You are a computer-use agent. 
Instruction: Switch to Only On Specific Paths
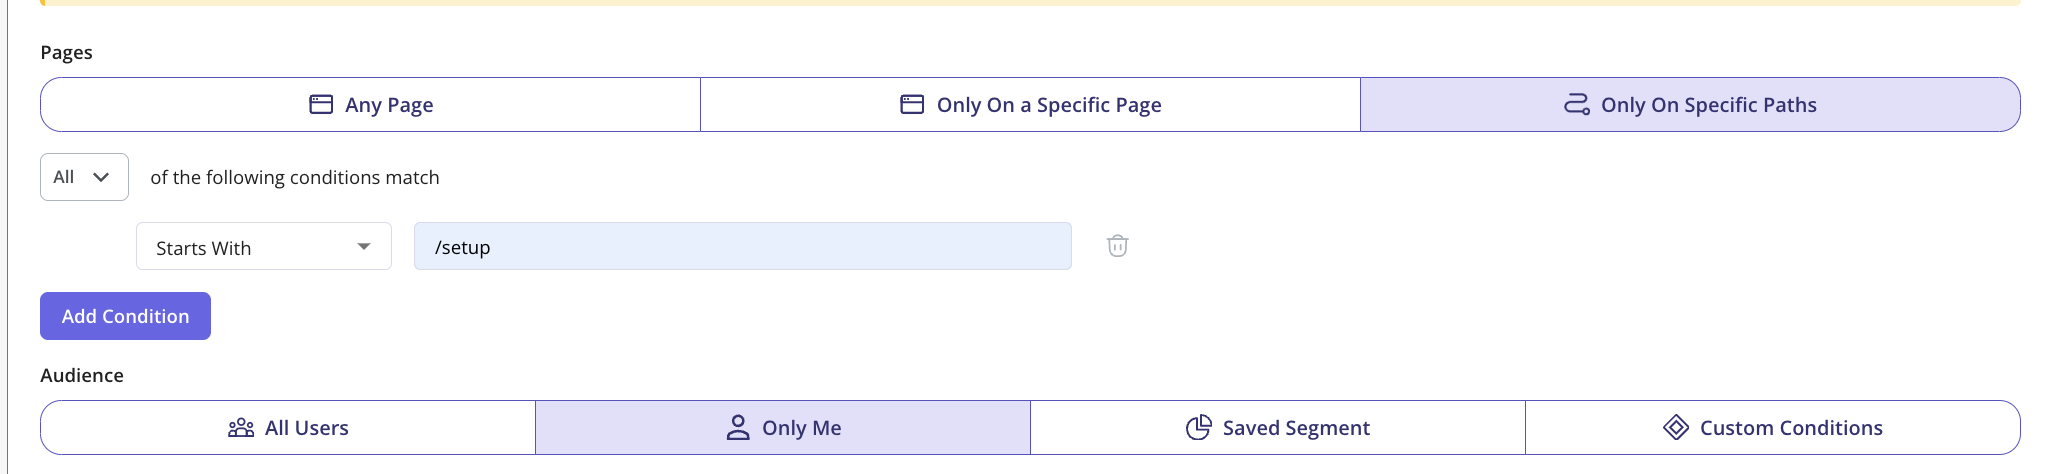click(1690, 105)
